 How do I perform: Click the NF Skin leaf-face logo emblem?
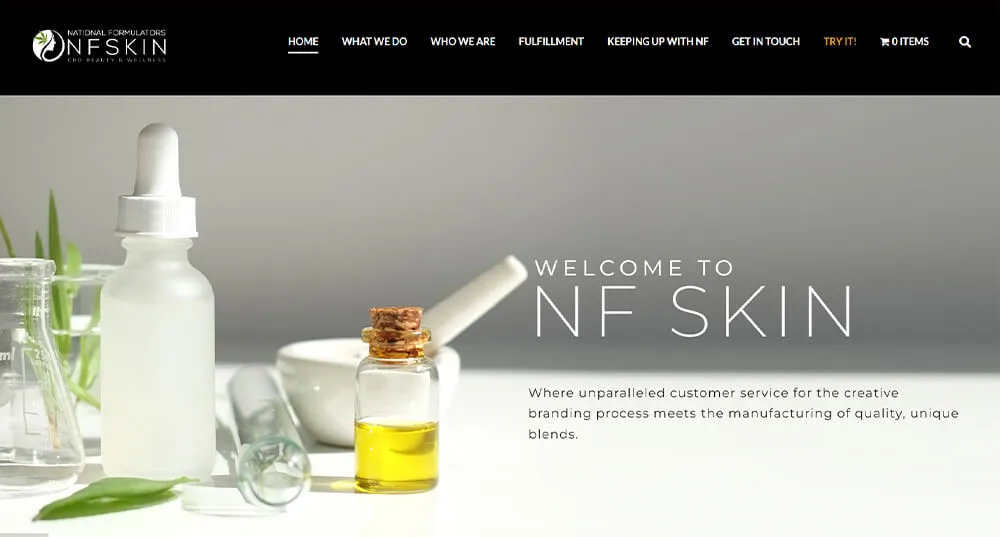click(48, 46)
